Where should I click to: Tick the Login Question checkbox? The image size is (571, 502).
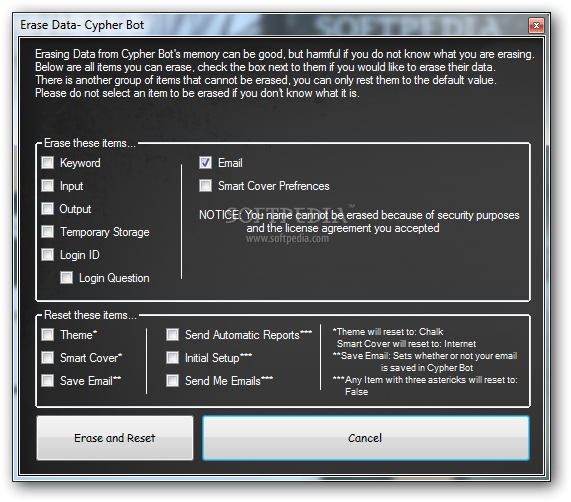coord(67,278)
